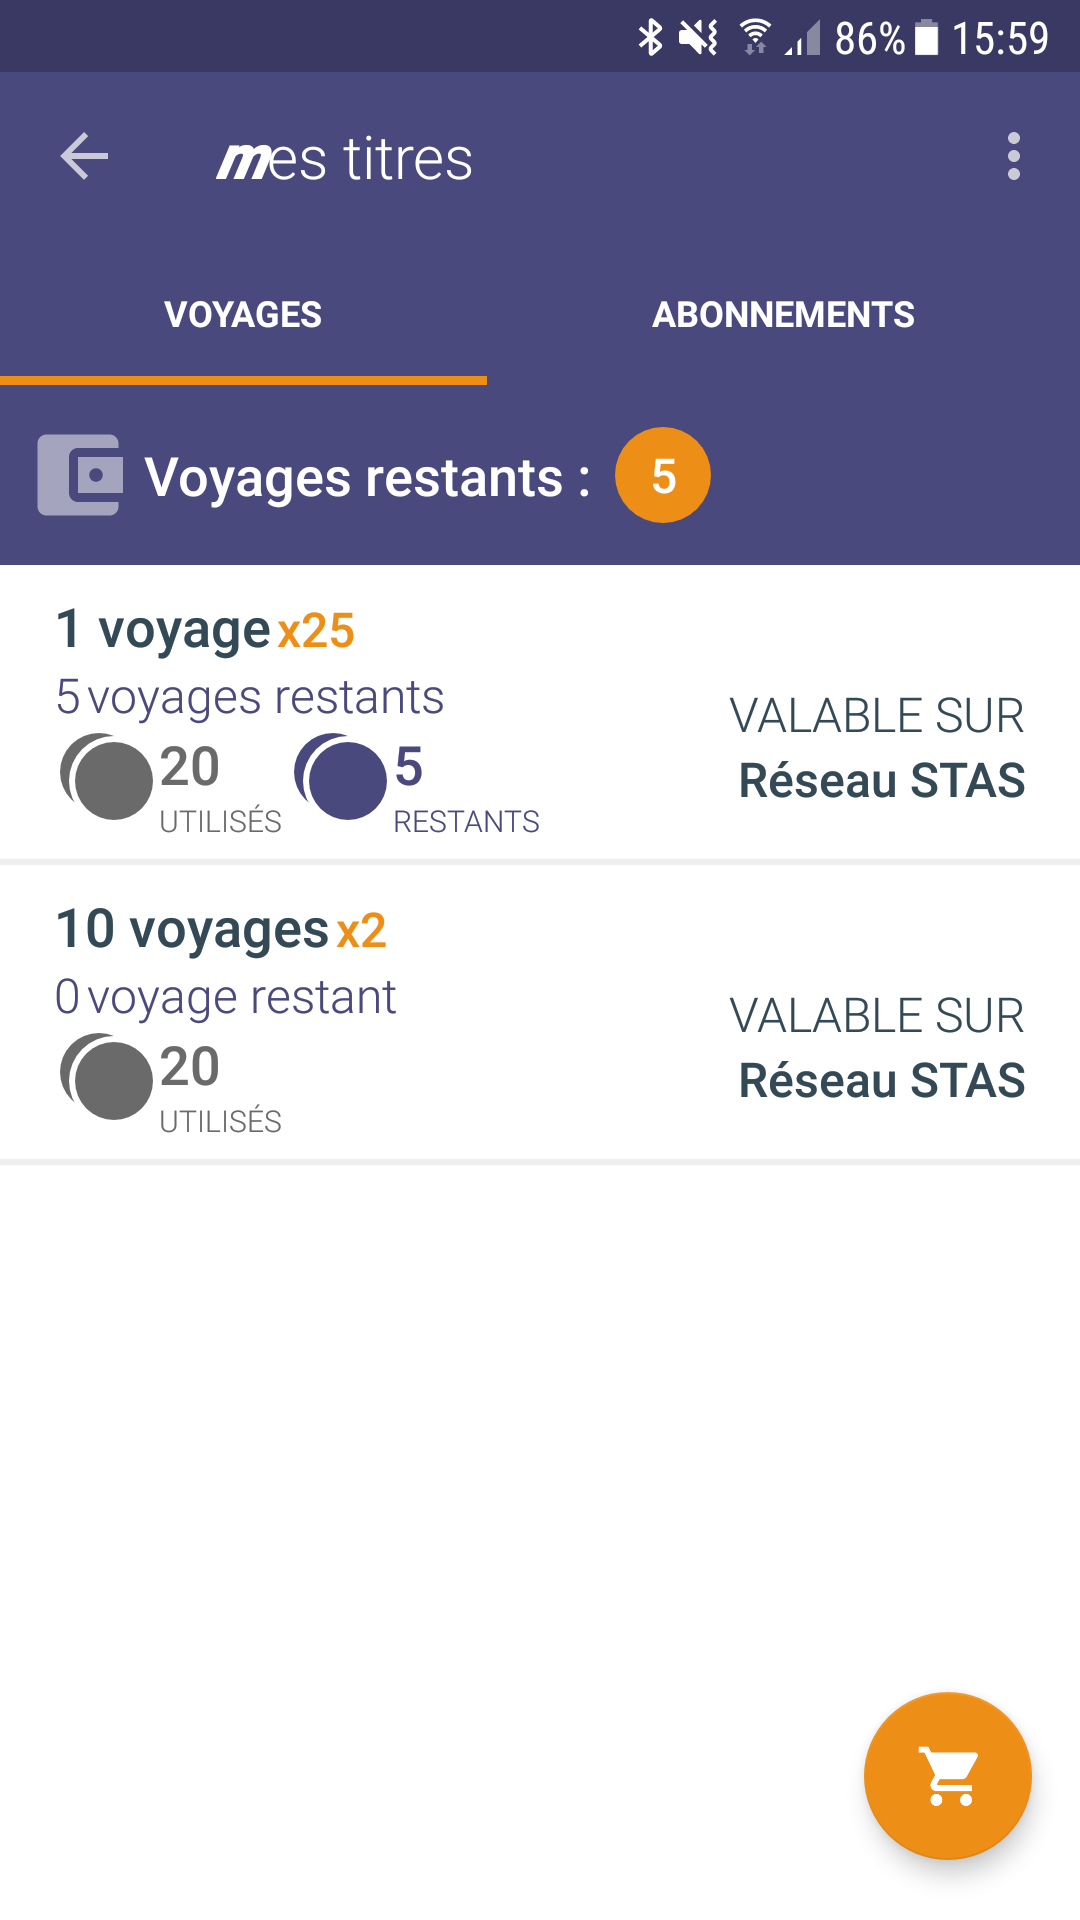Viewport: 1080px width, 1920px height.
Task: Tap the mes titres header title
Action: pos(344,159)
